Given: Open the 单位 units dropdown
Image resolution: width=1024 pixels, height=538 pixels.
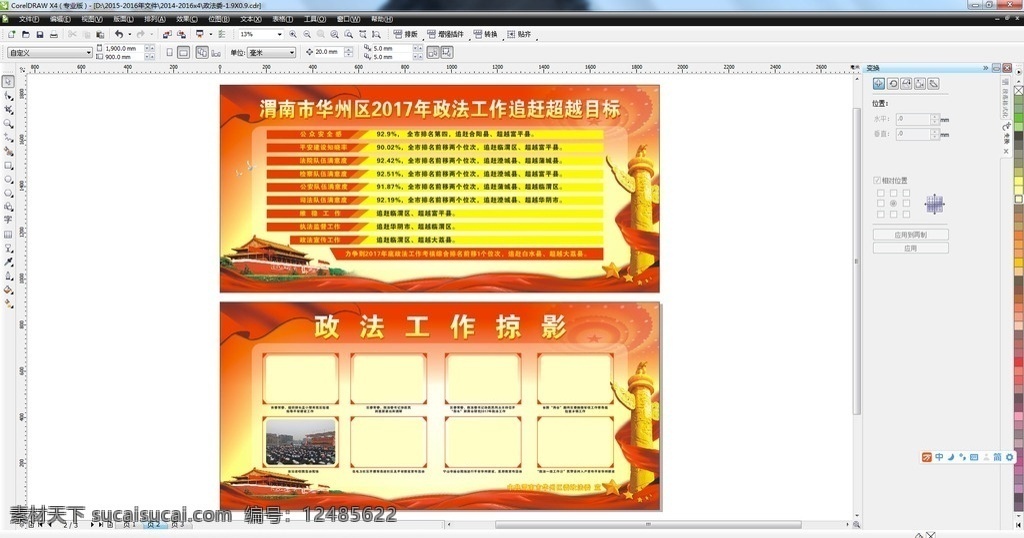Looking at the screenshot, I should tap(291, 52).
